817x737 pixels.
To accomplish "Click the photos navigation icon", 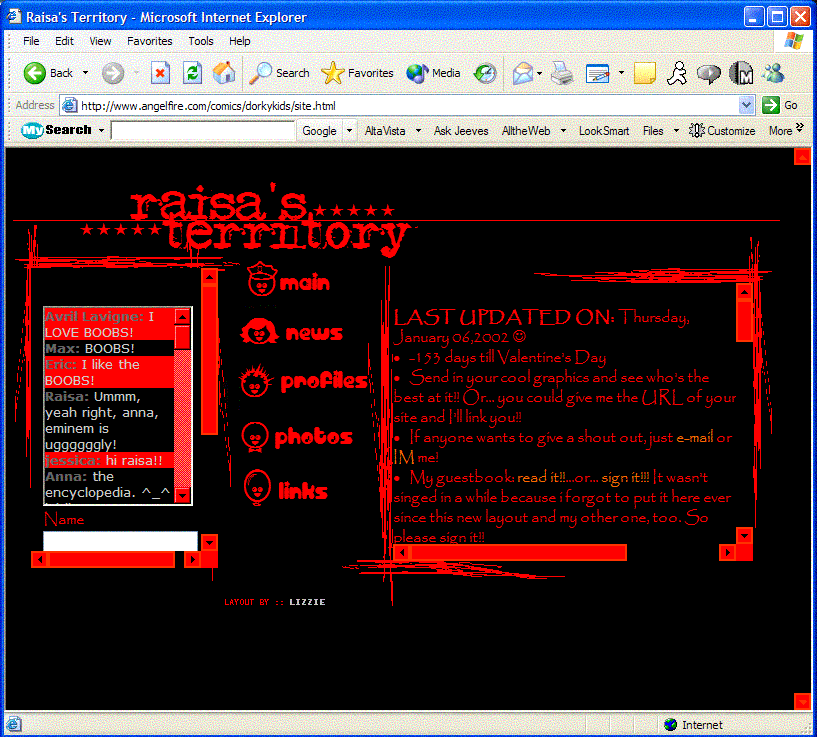I will pyautogui.click(x=256, y=436).
